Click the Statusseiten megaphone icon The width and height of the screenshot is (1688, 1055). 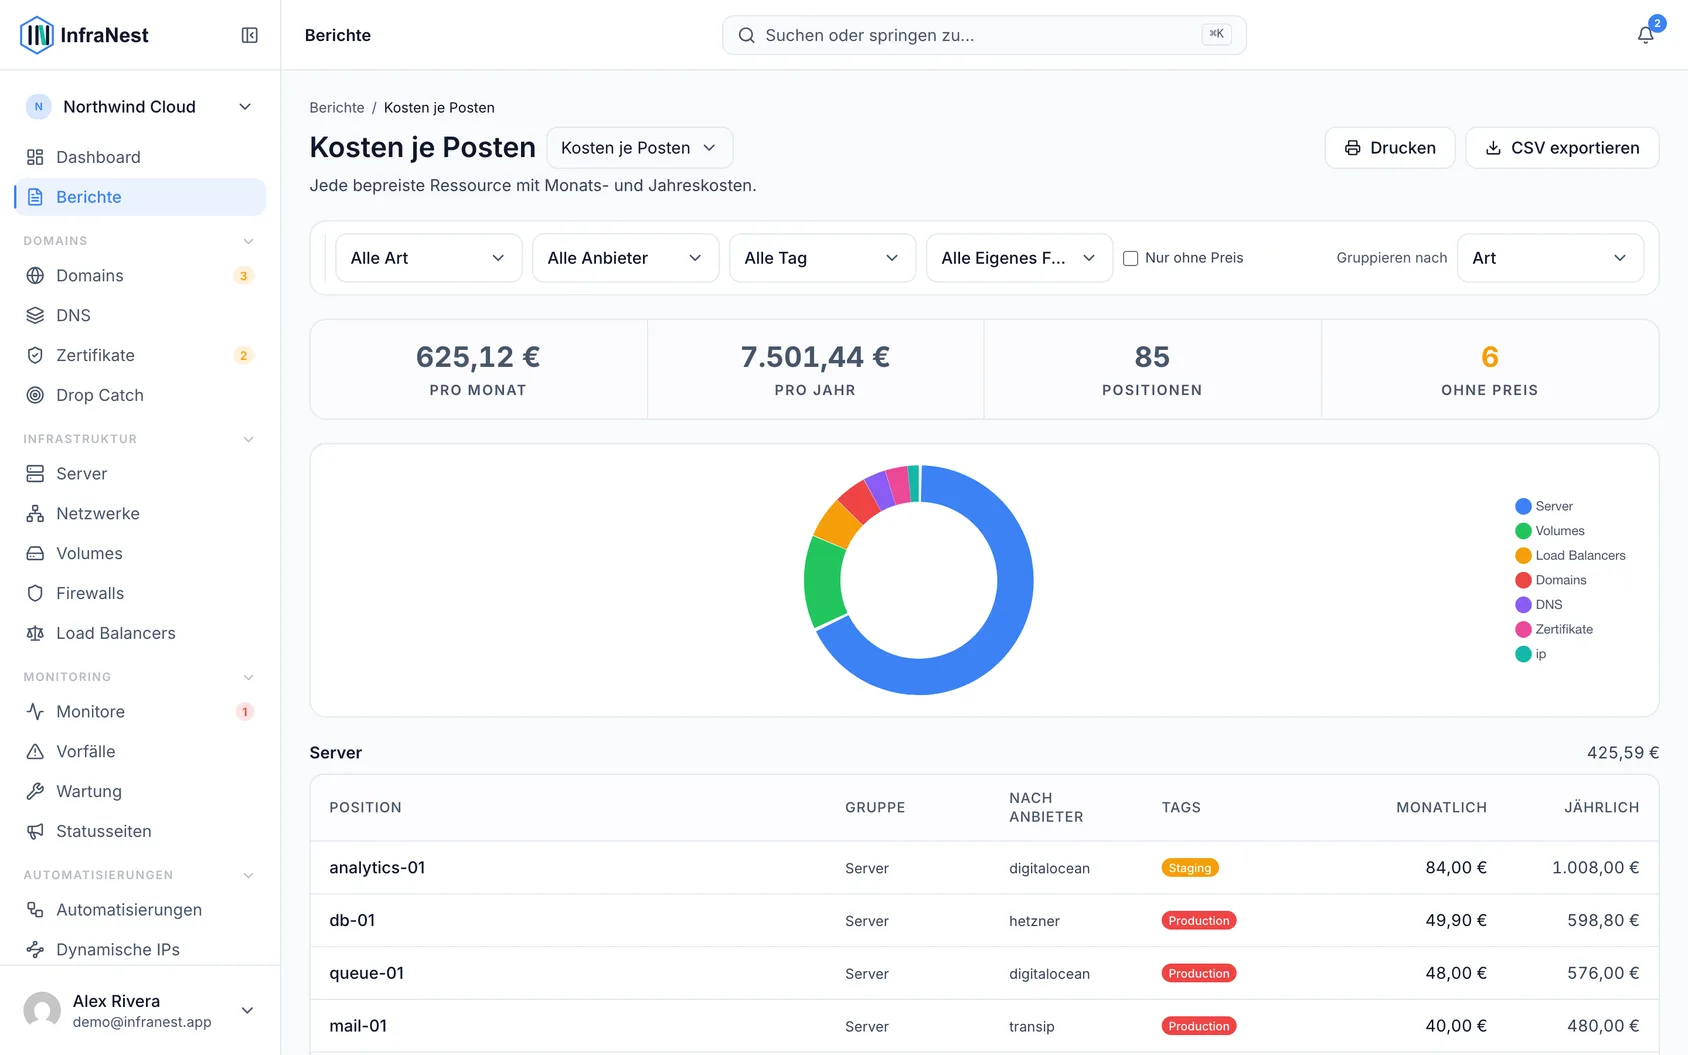pos(35,831)
